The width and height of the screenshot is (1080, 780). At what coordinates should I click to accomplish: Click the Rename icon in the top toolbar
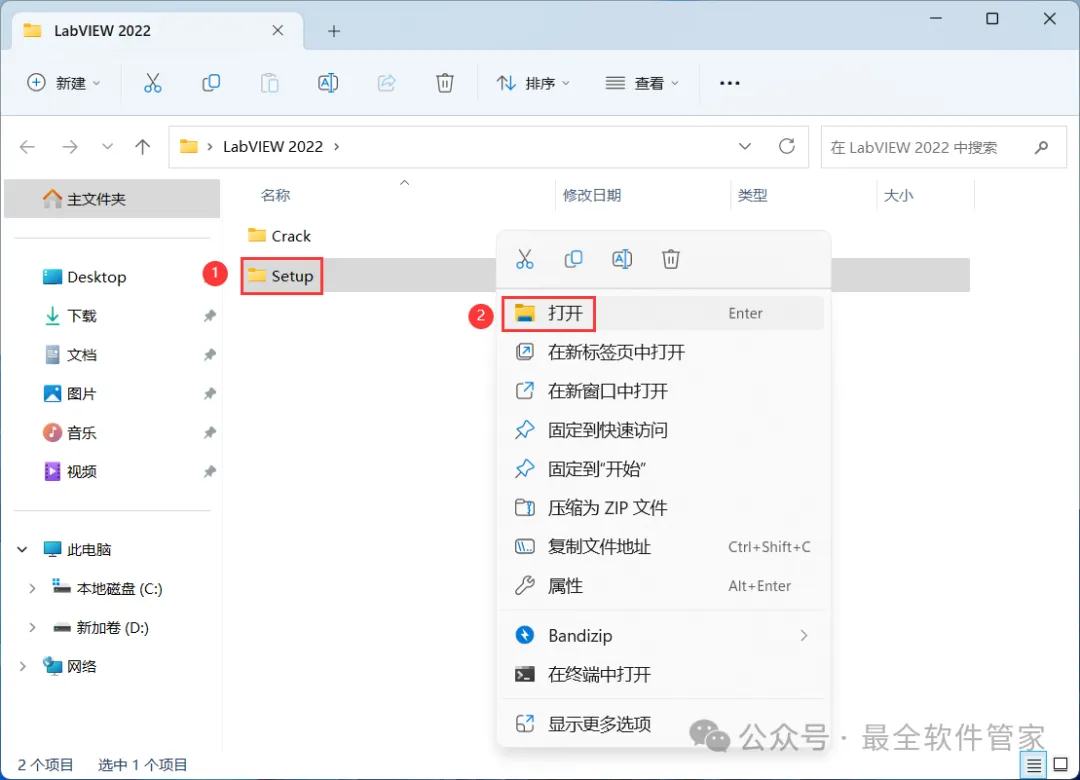tap(328, 83)
